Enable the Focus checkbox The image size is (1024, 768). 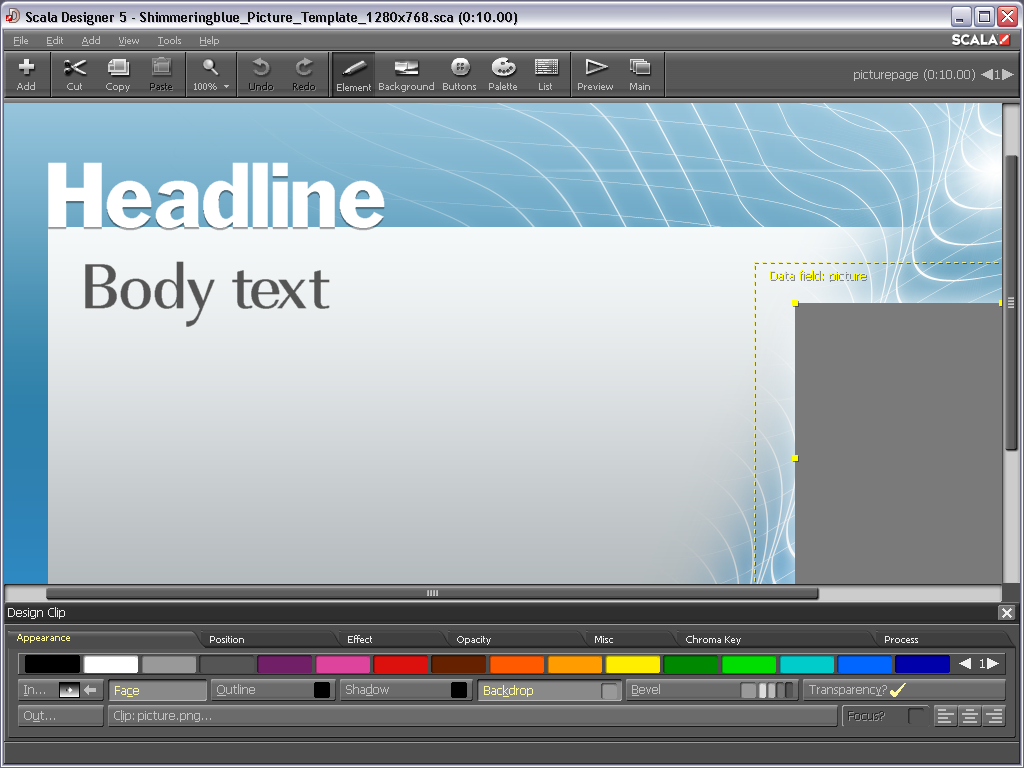tap(916, 716)
